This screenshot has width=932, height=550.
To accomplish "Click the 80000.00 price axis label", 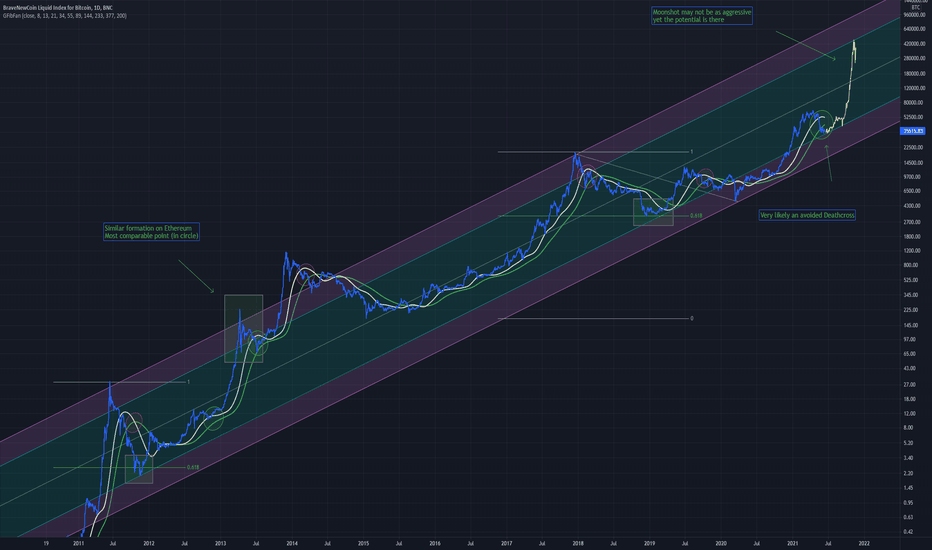I will 913,102.
